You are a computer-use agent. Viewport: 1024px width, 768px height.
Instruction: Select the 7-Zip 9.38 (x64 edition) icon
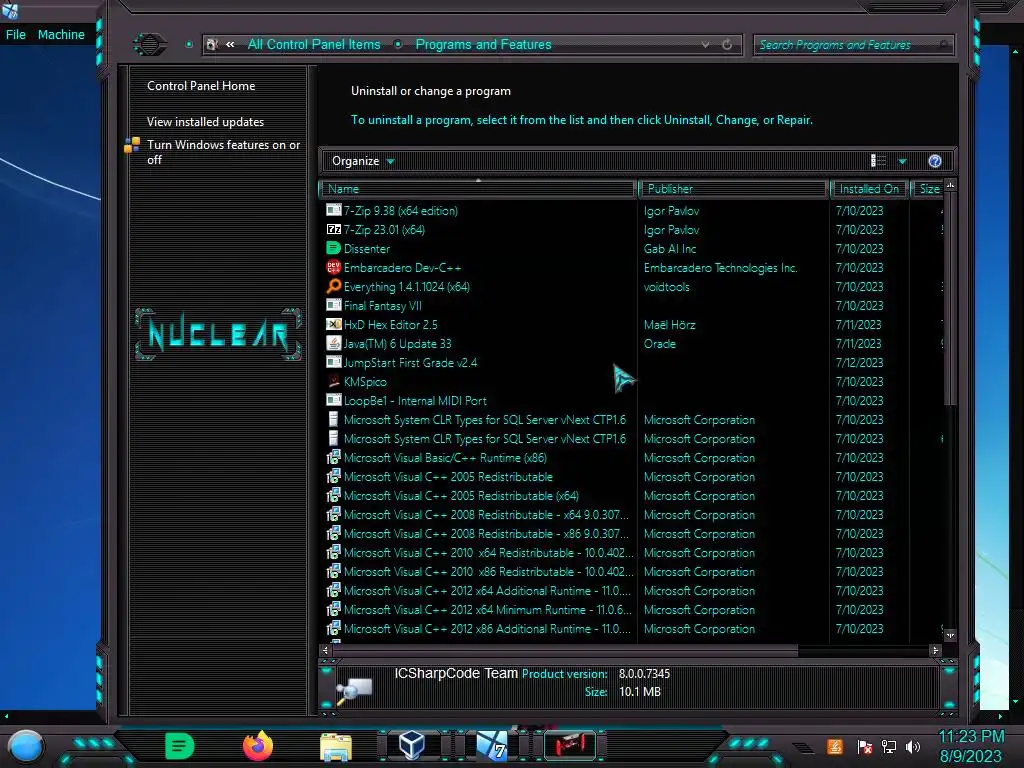coord(334,210)
